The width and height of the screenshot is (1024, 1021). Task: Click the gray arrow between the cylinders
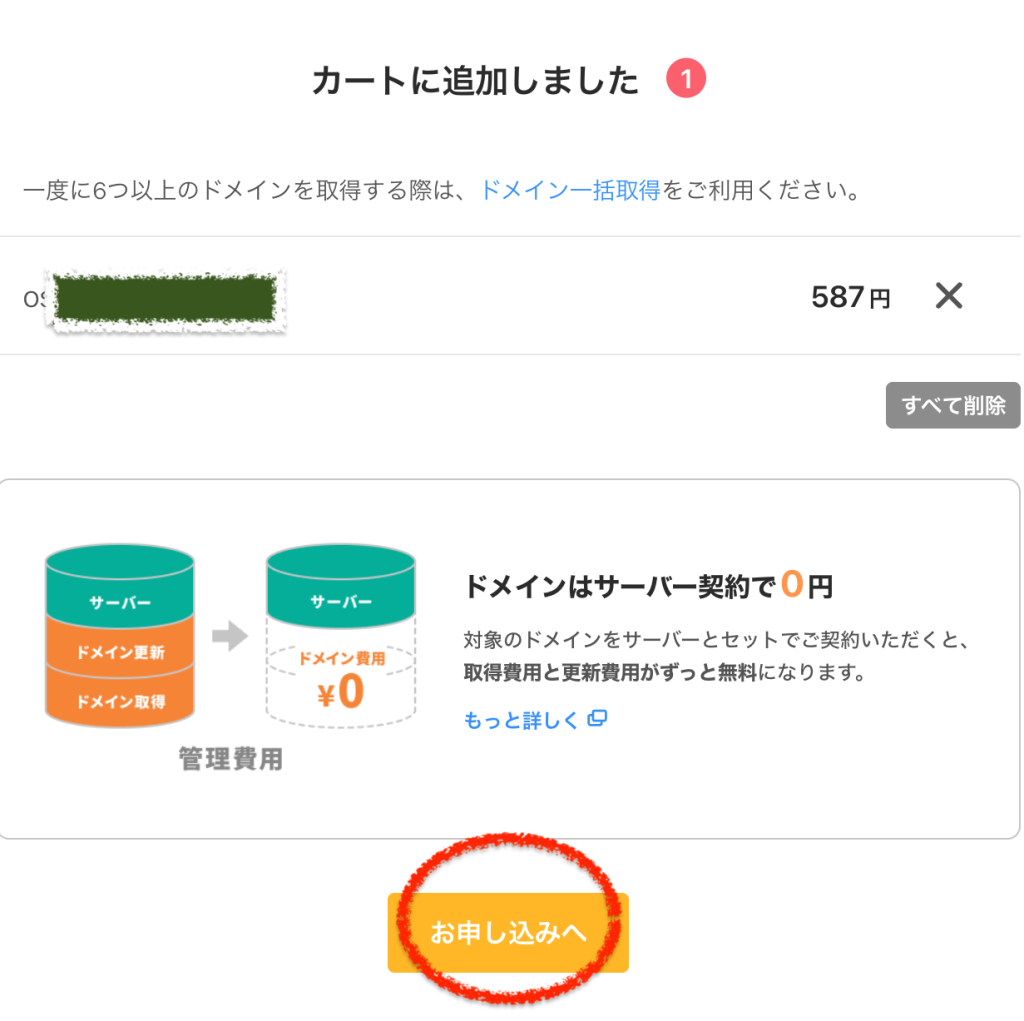coord(230,636)
